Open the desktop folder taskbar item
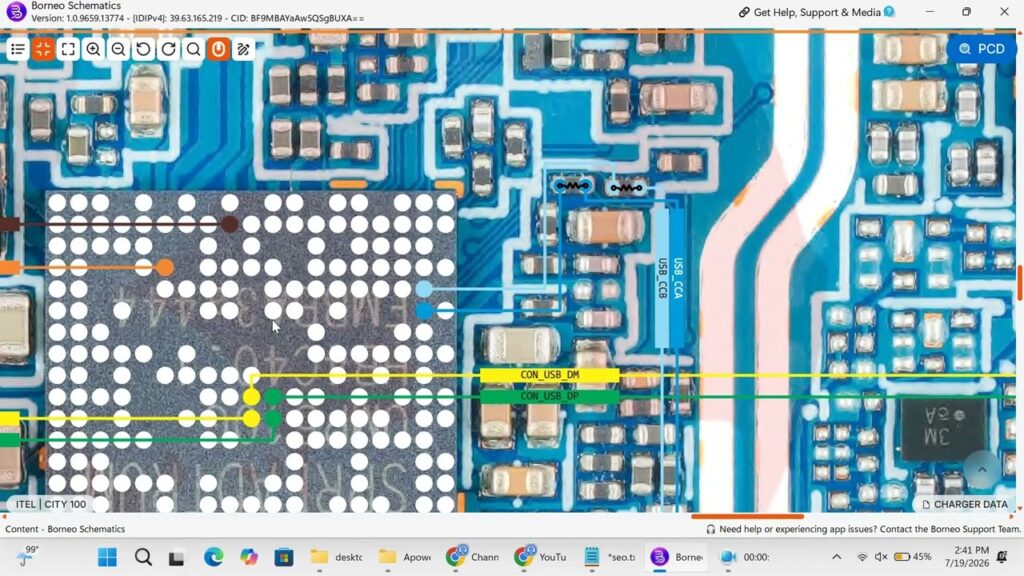Image resolution: width=1024 pixels, height=576 pixels. (x=336, y=557)
